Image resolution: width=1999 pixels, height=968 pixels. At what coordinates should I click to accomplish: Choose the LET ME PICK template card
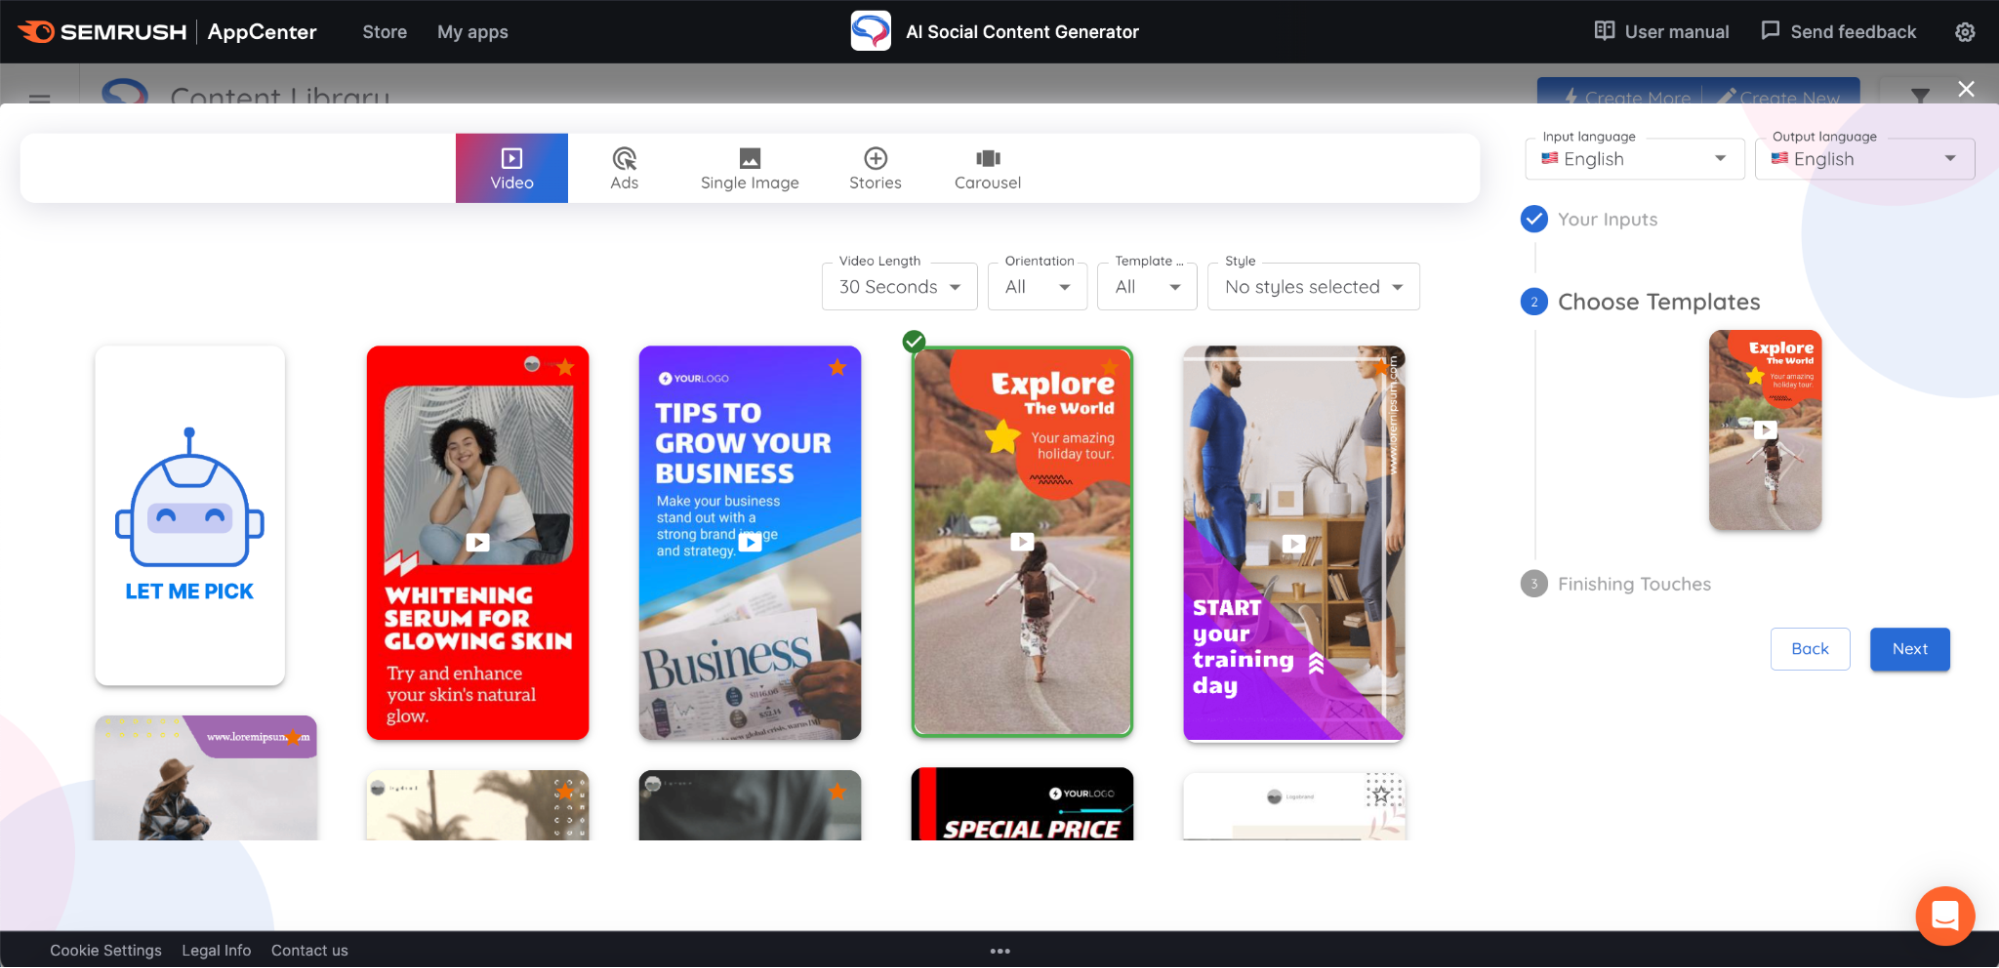(189, 516)
